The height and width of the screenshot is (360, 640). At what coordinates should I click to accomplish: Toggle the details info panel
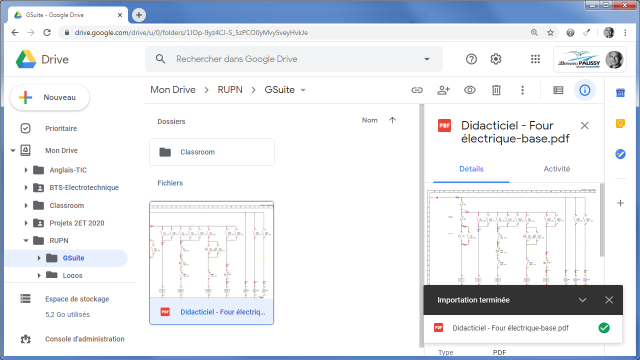pyautogui.click(x=584, y=90)
